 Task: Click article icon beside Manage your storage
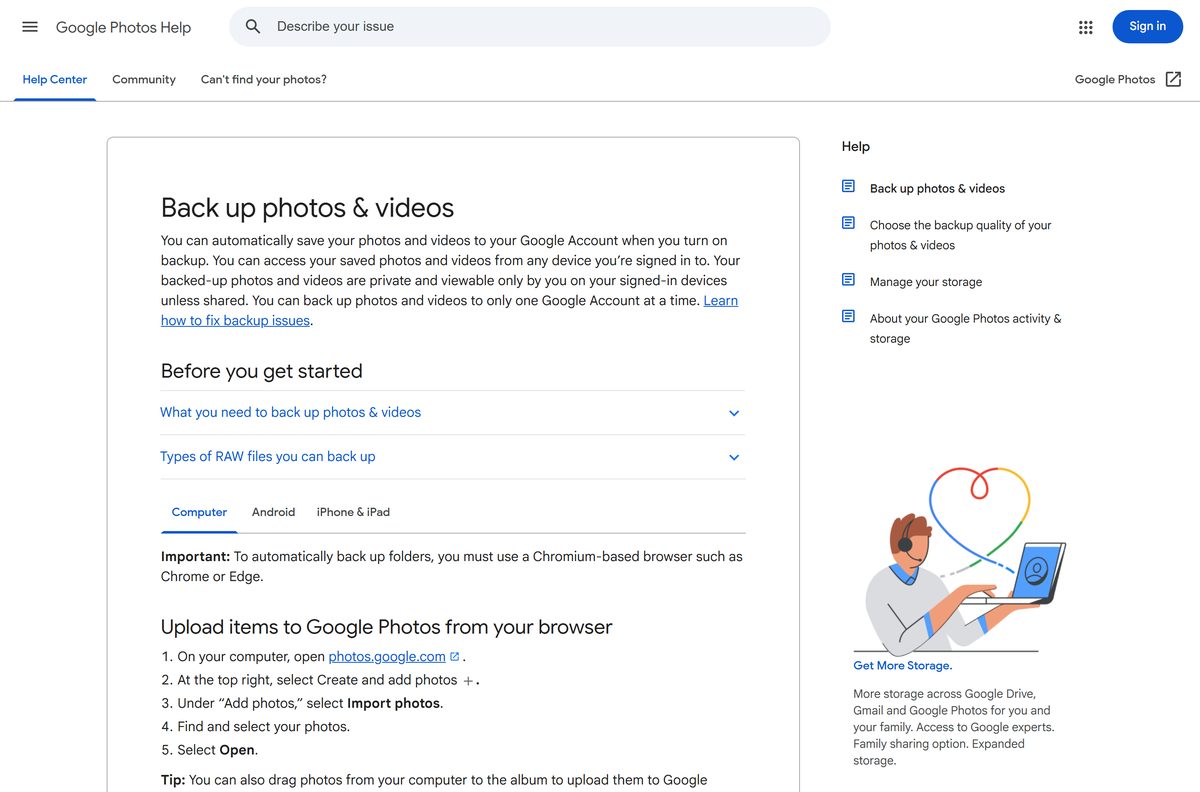click(848, 280)
